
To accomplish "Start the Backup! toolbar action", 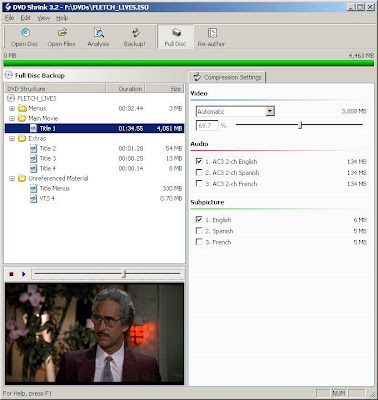I will [x=135, y=37].
